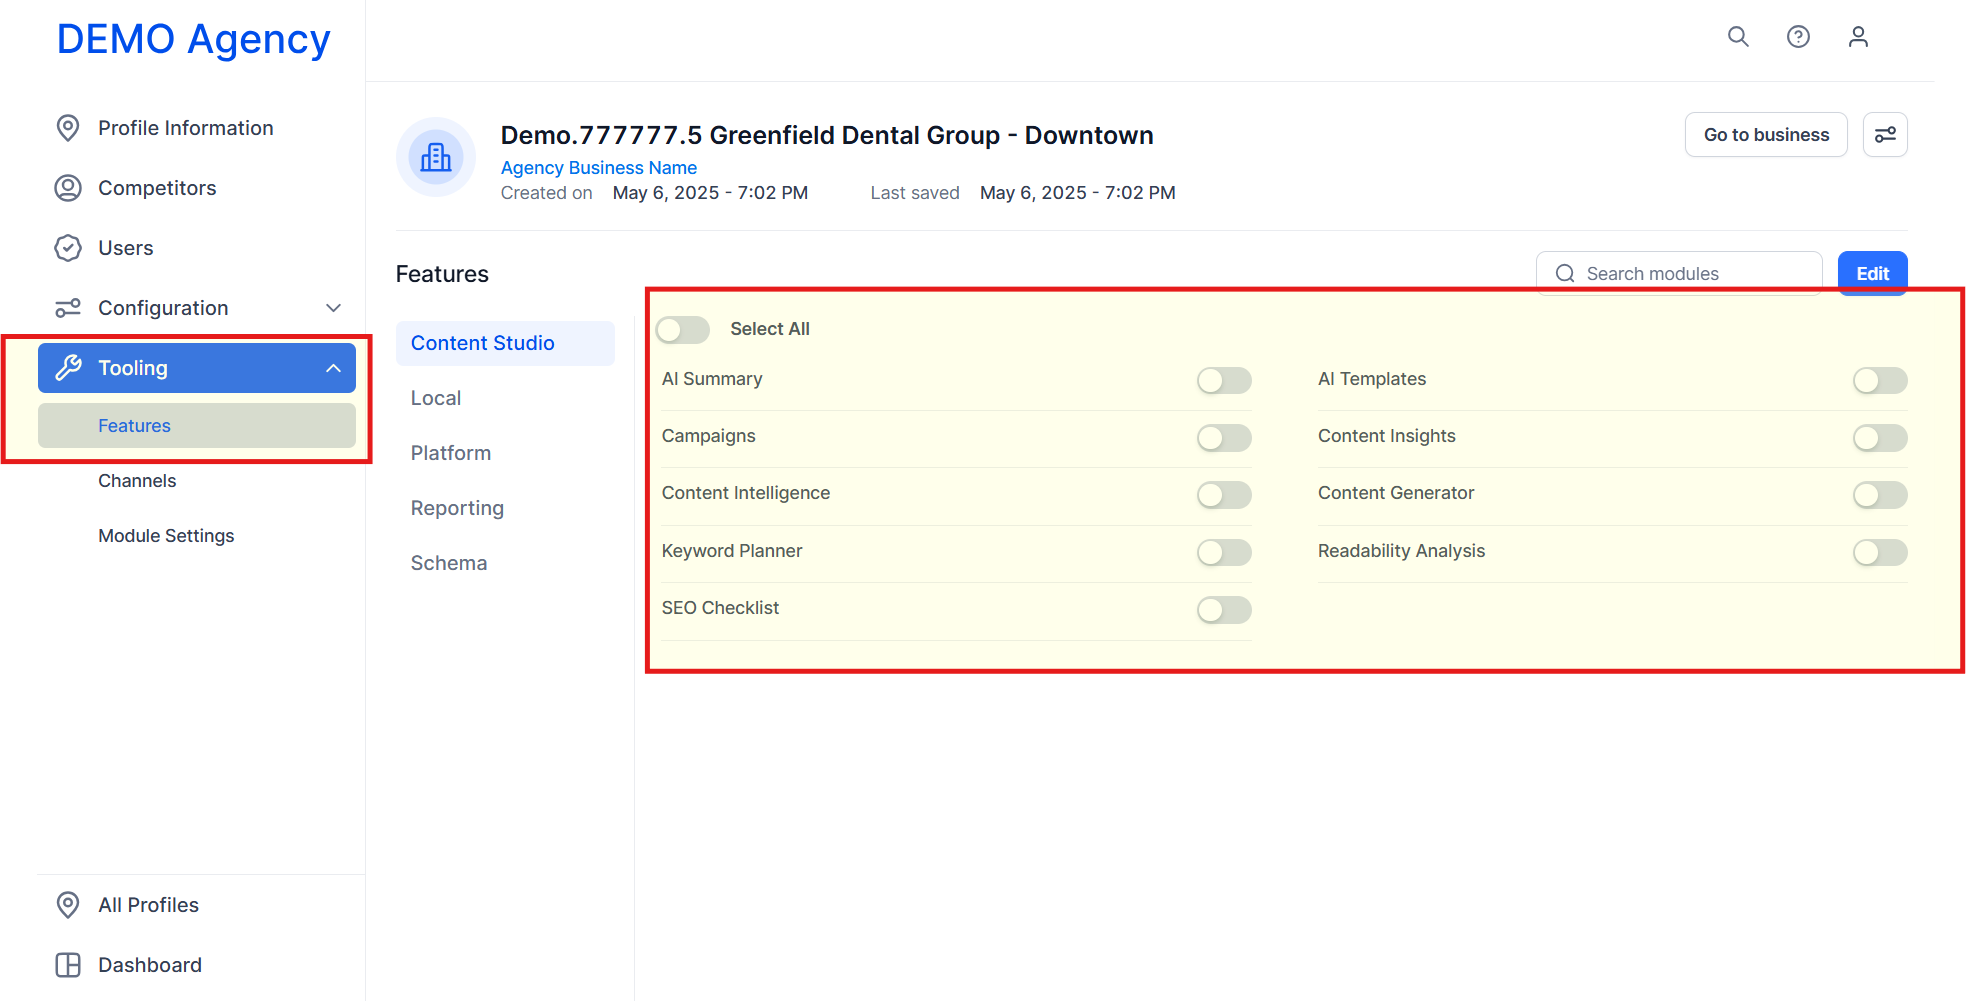Image resolution: width=1966 pixels, height=1001 pixels.
Task: Click the Last saved date value
Action: click(1078, 193)
